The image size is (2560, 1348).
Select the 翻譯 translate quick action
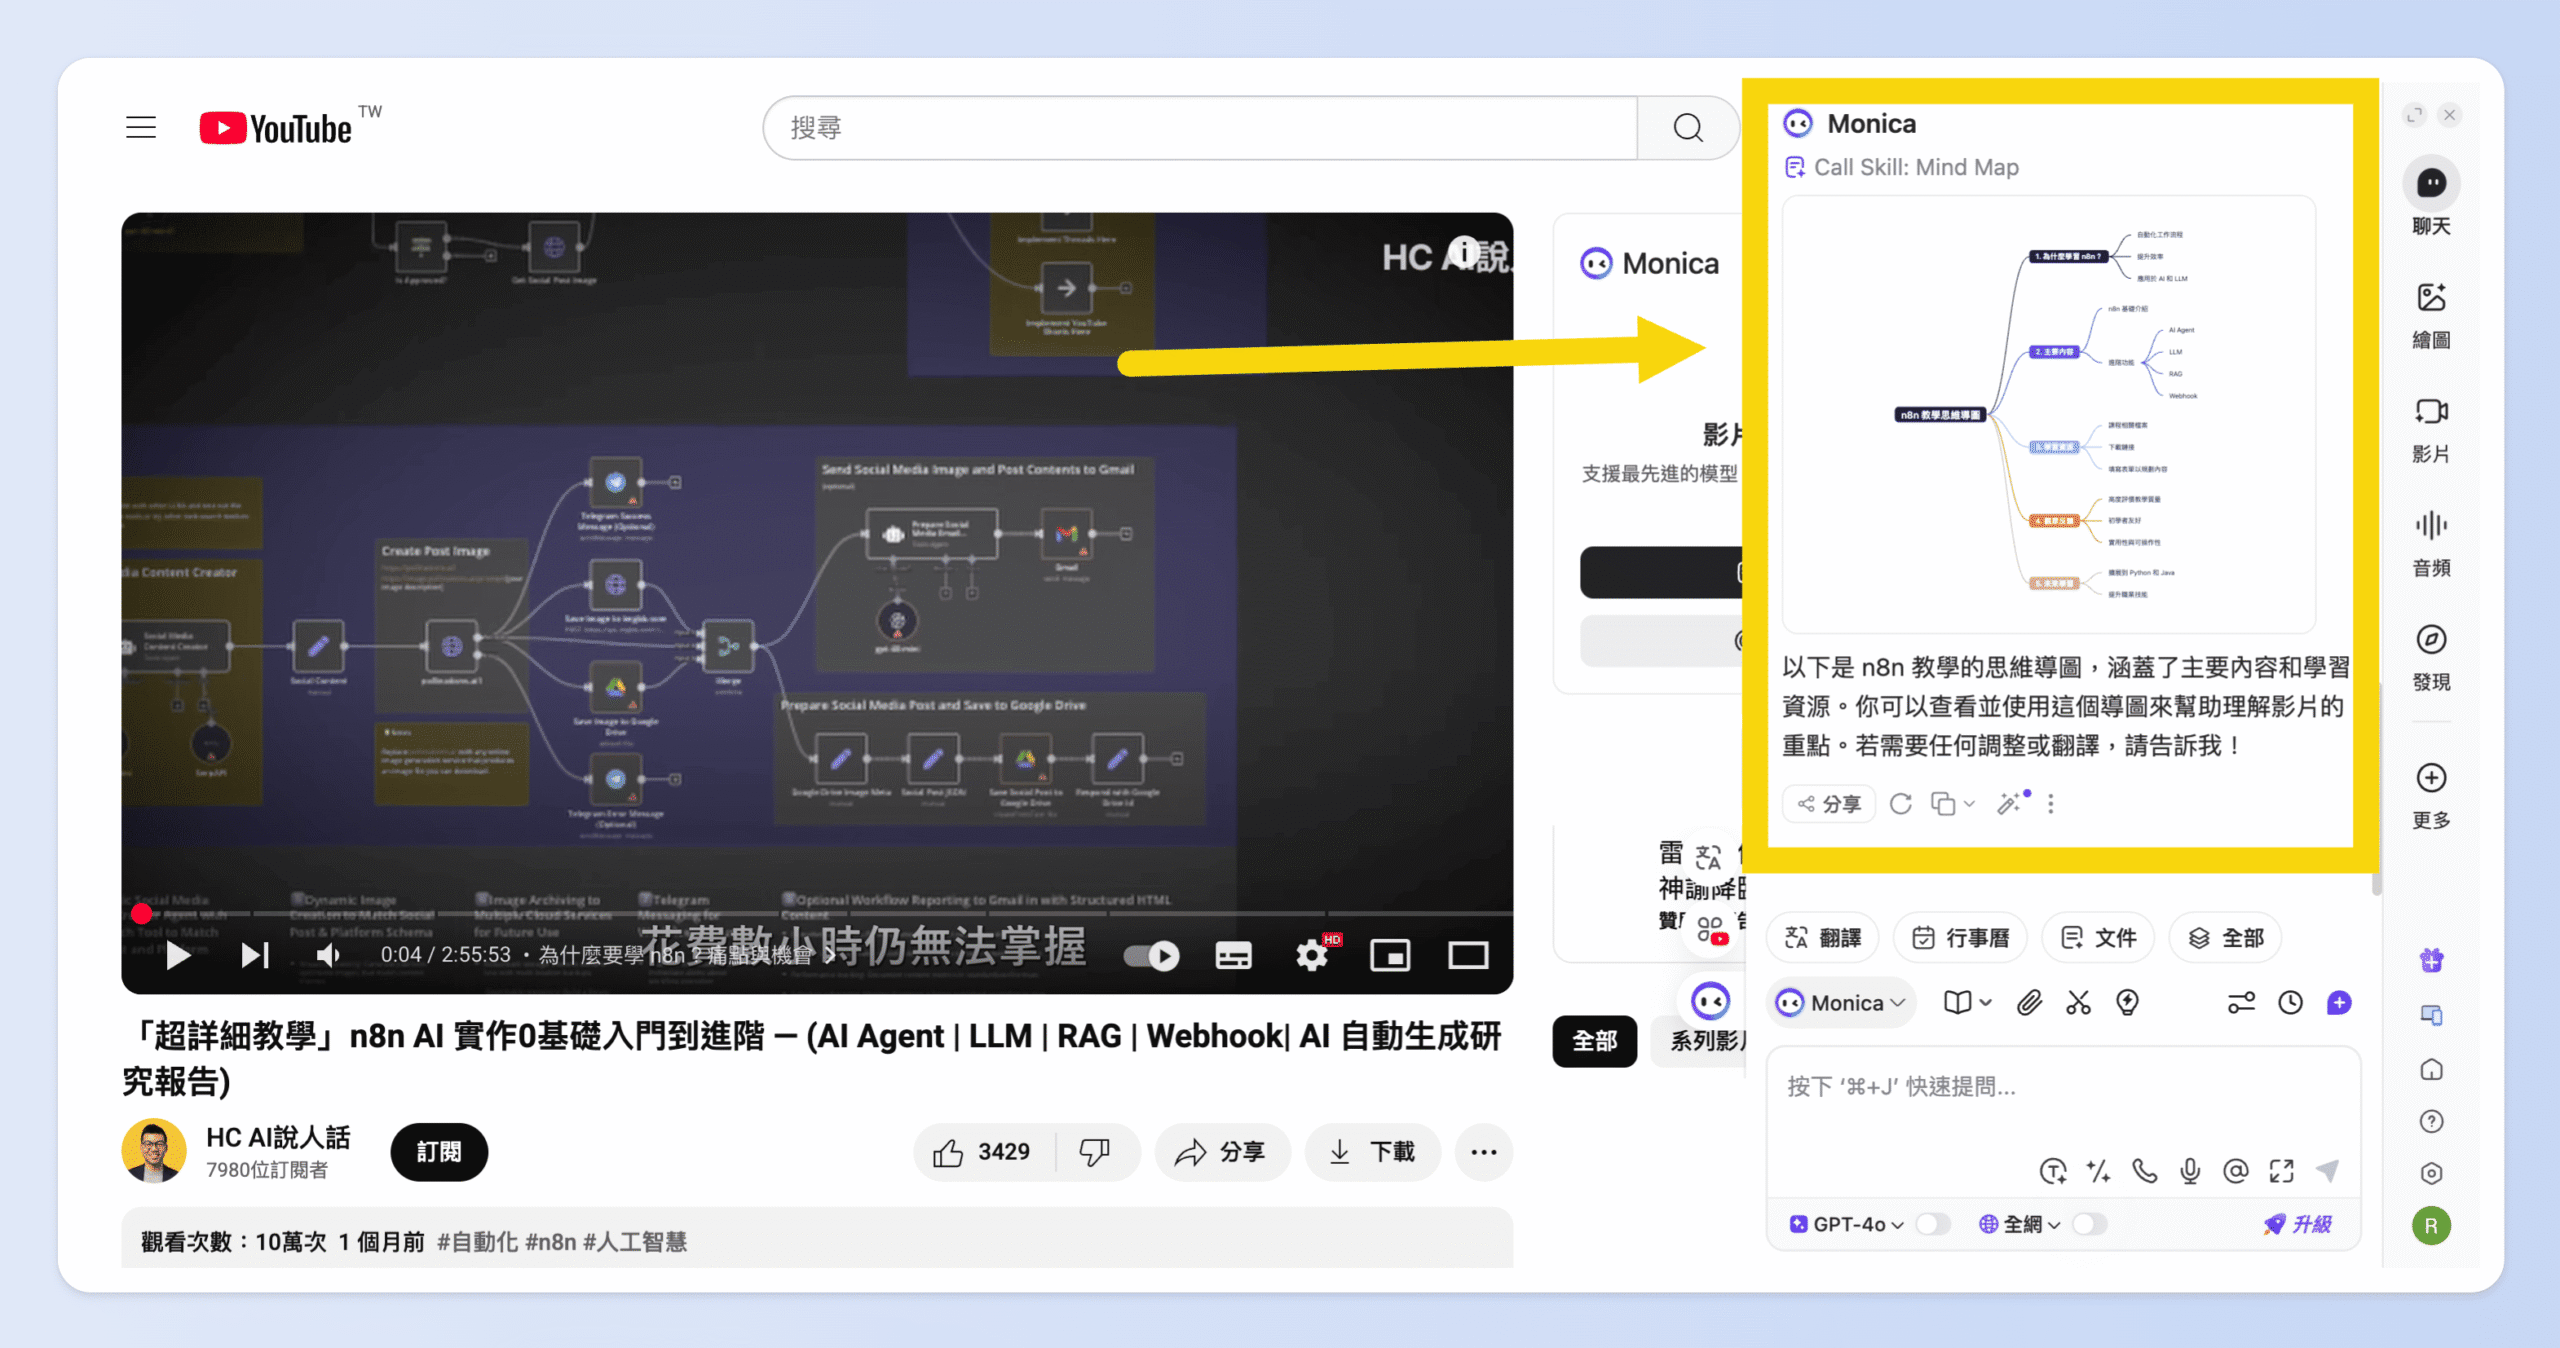(x=1823, y=938)
